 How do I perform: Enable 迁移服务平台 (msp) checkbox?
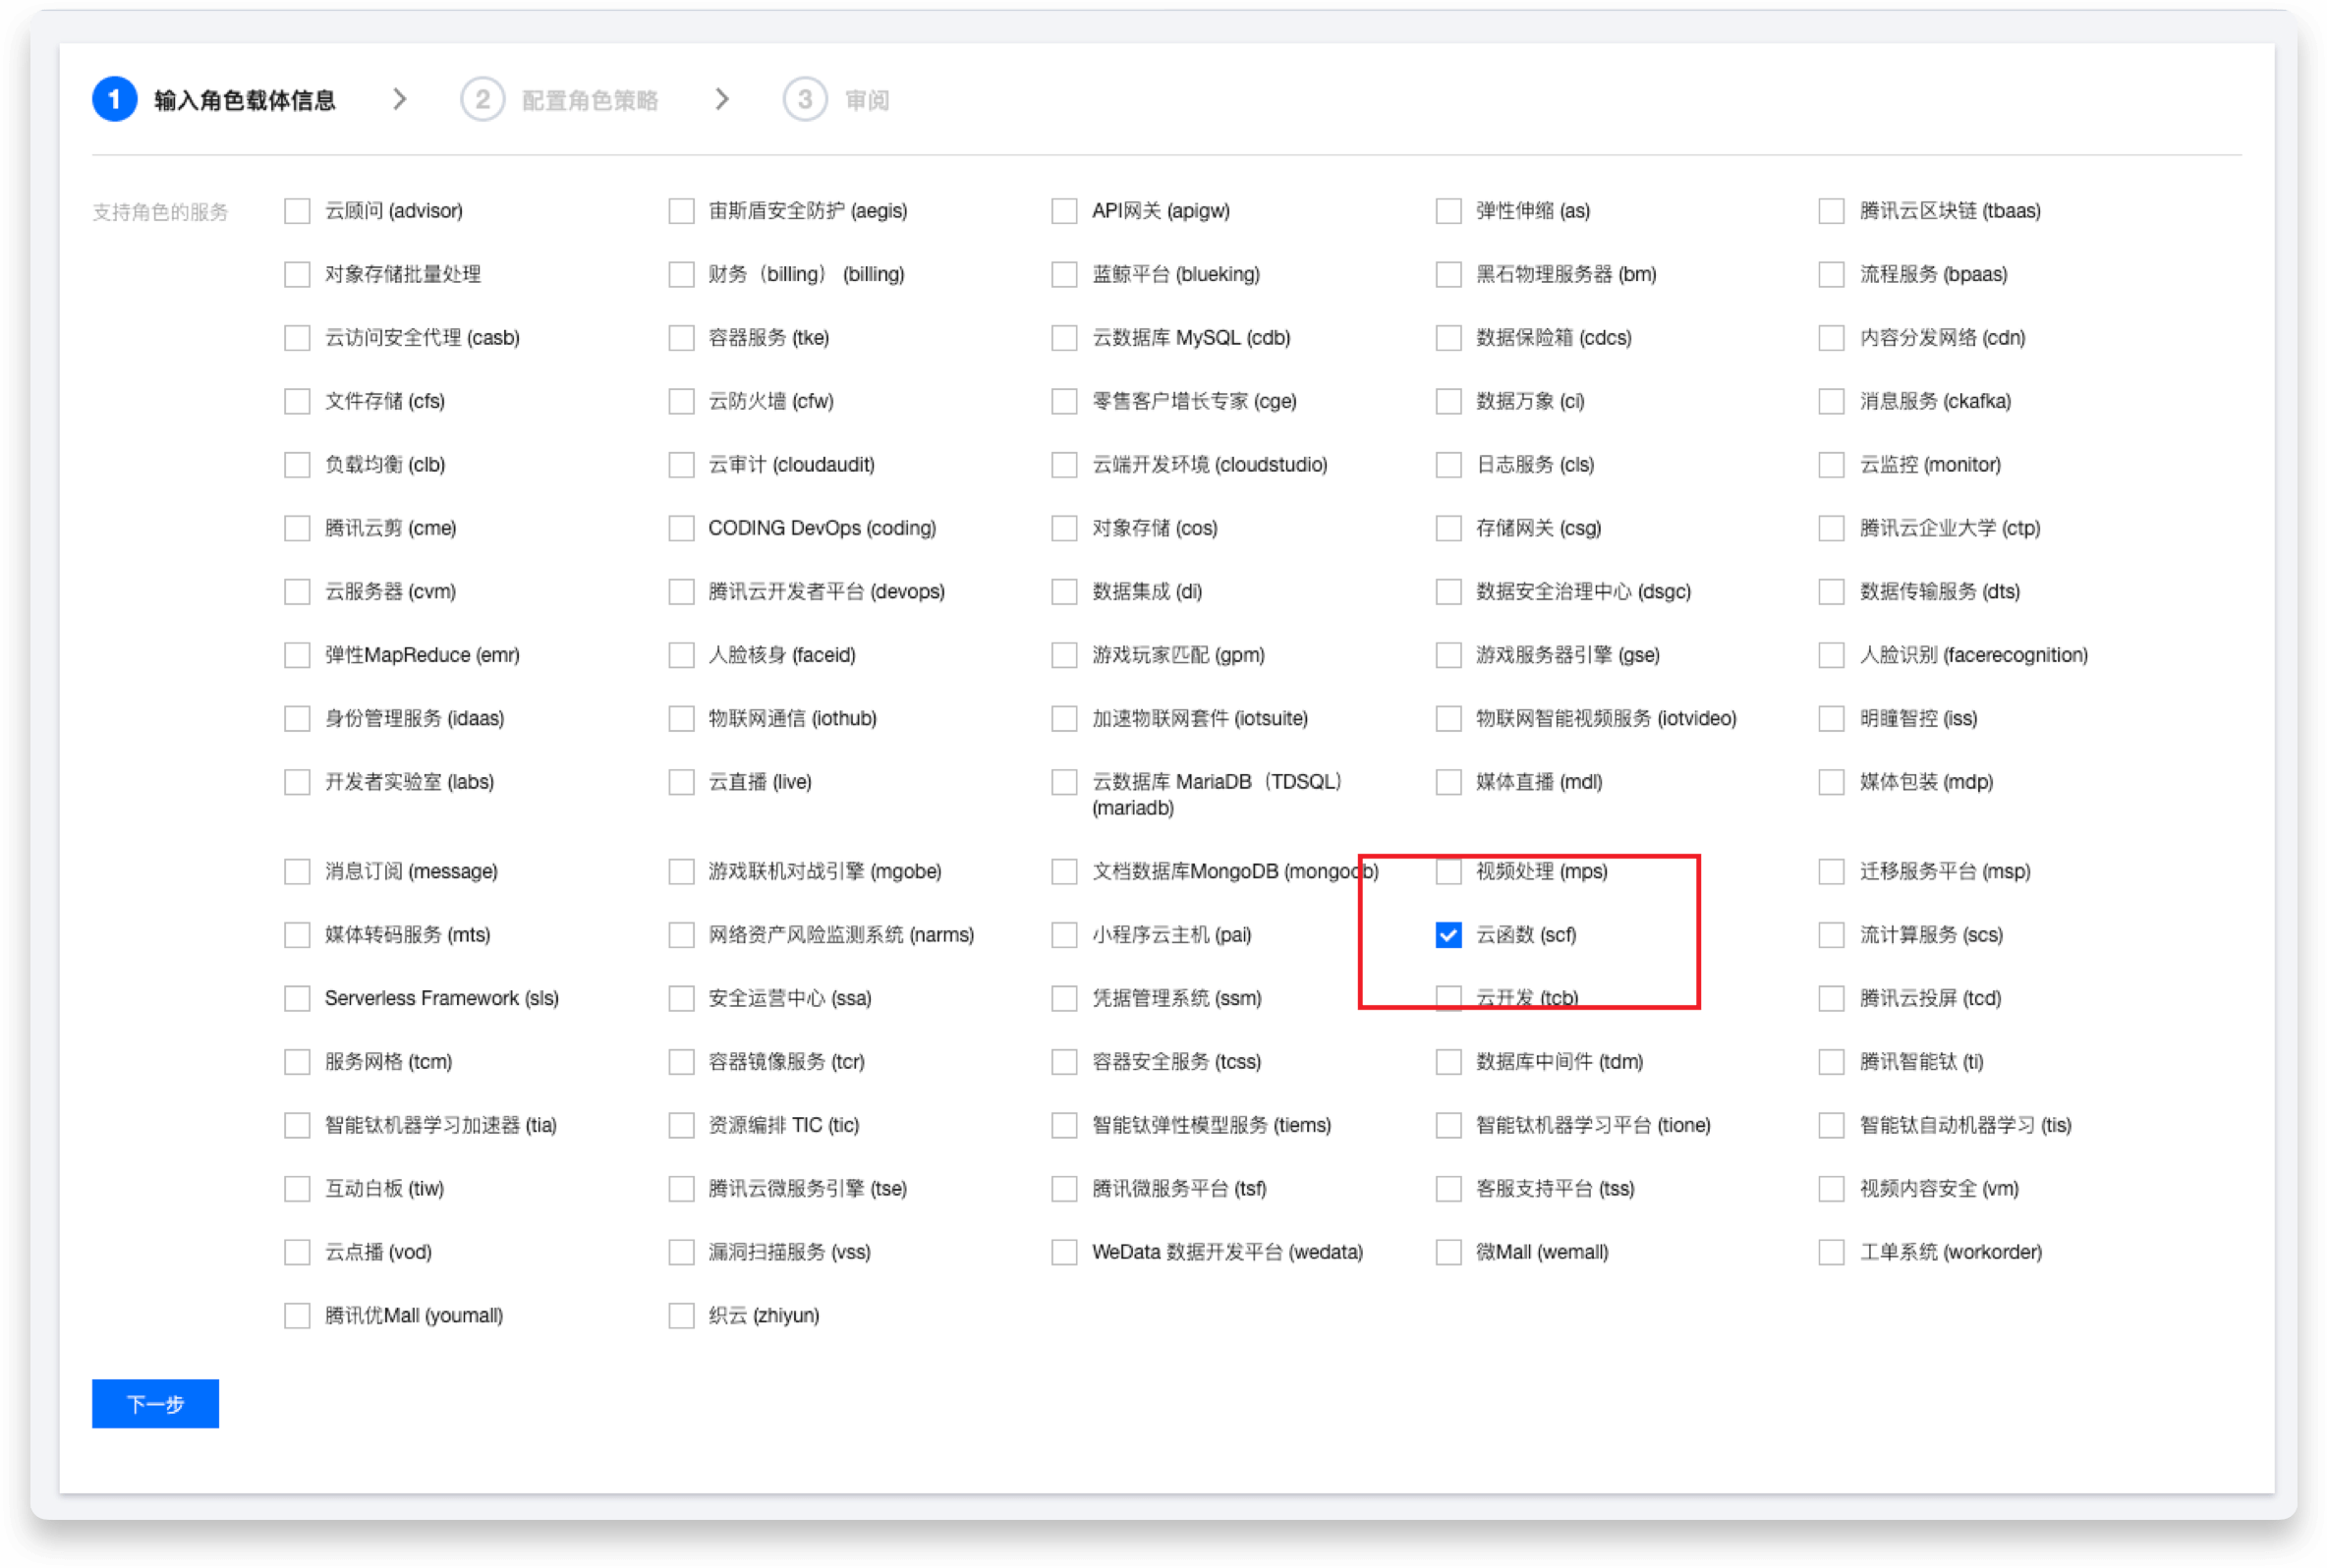1831,871
